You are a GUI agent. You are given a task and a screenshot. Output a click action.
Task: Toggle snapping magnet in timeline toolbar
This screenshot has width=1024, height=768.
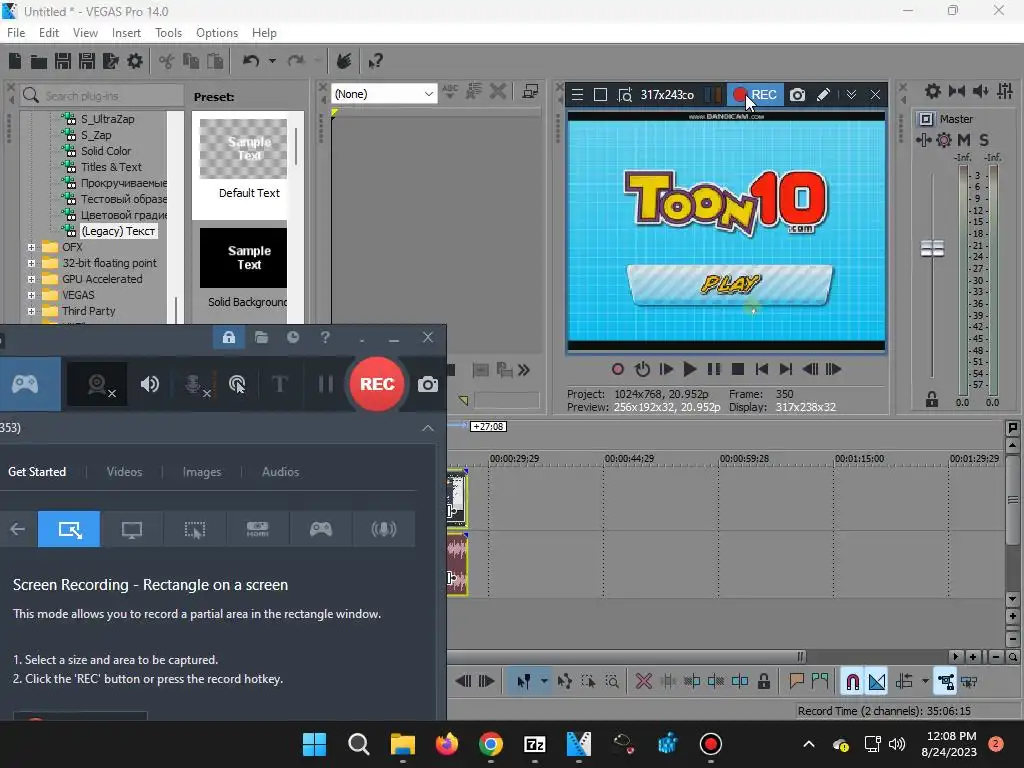pyautogui.click(x=852, y=681)
